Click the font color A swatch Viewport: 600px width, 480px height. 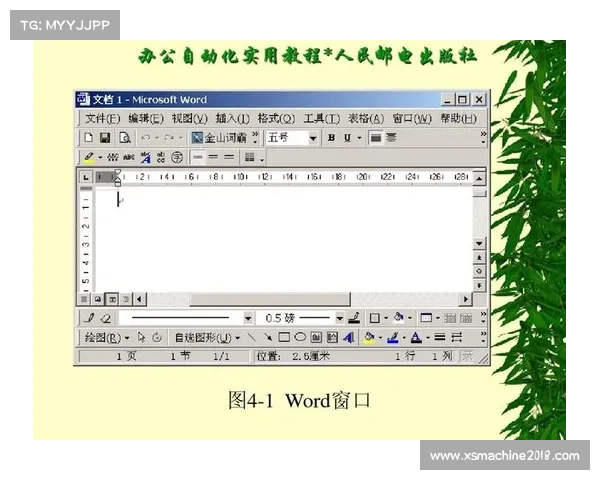pyautogui.click(x=416, y=337)
